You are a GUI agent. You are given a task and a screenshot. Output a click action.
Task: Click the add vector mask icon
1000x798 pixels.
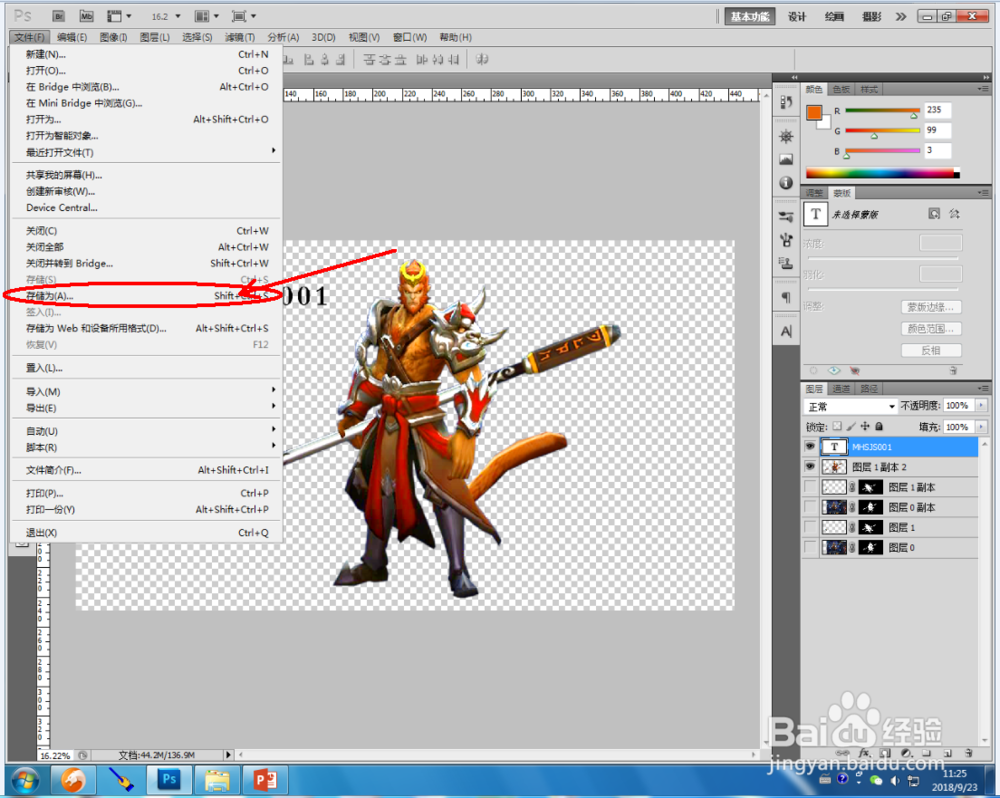[x=955, y=214]
